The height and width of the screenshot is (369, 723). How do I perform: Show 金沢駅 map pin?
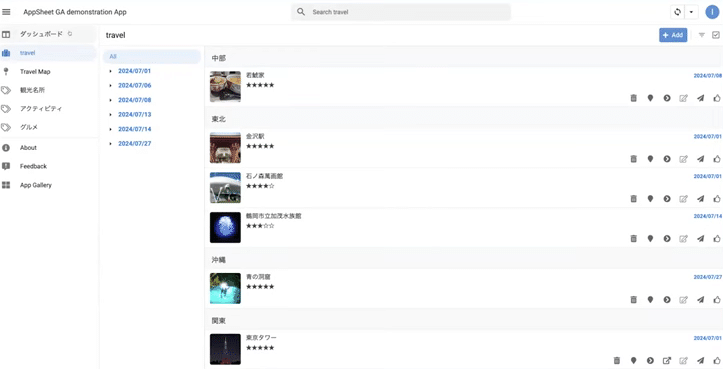tap(650, 159)
